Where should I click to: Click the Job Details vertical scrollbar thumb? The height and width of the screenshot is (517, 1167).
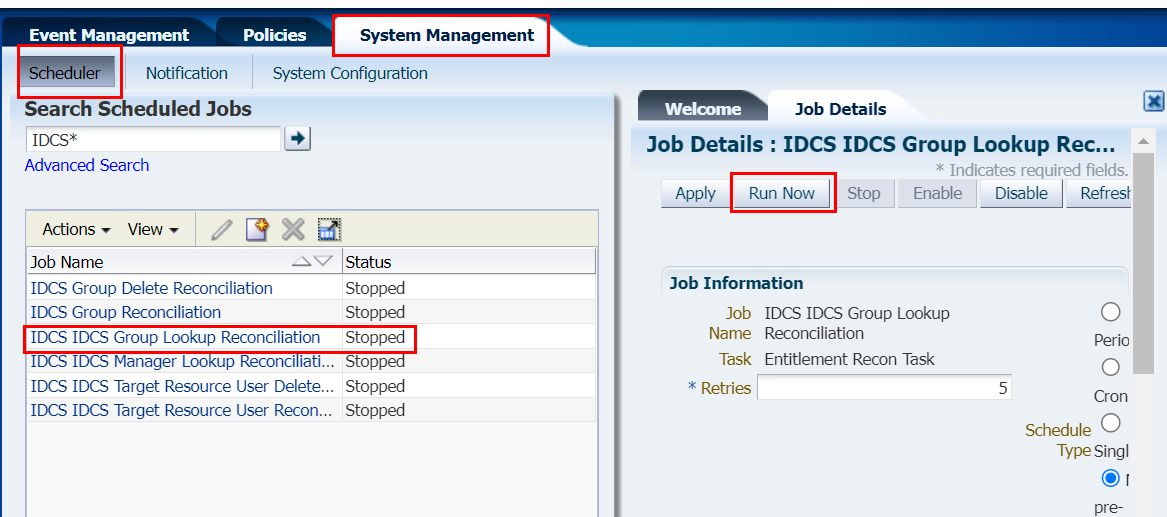1142,264
